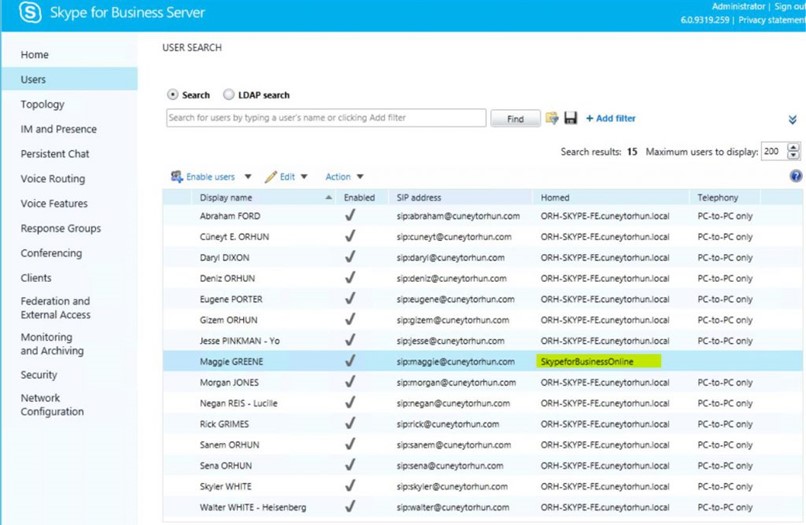The width and height of the screenshot is (806, 525).
Task: Open Voice Features section
Action: point(54,203)
